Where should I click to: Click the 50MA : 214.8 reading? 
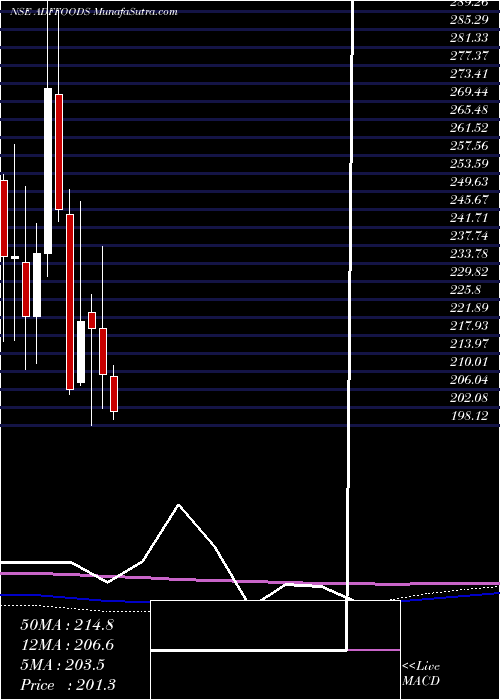(x=67, y=625)
